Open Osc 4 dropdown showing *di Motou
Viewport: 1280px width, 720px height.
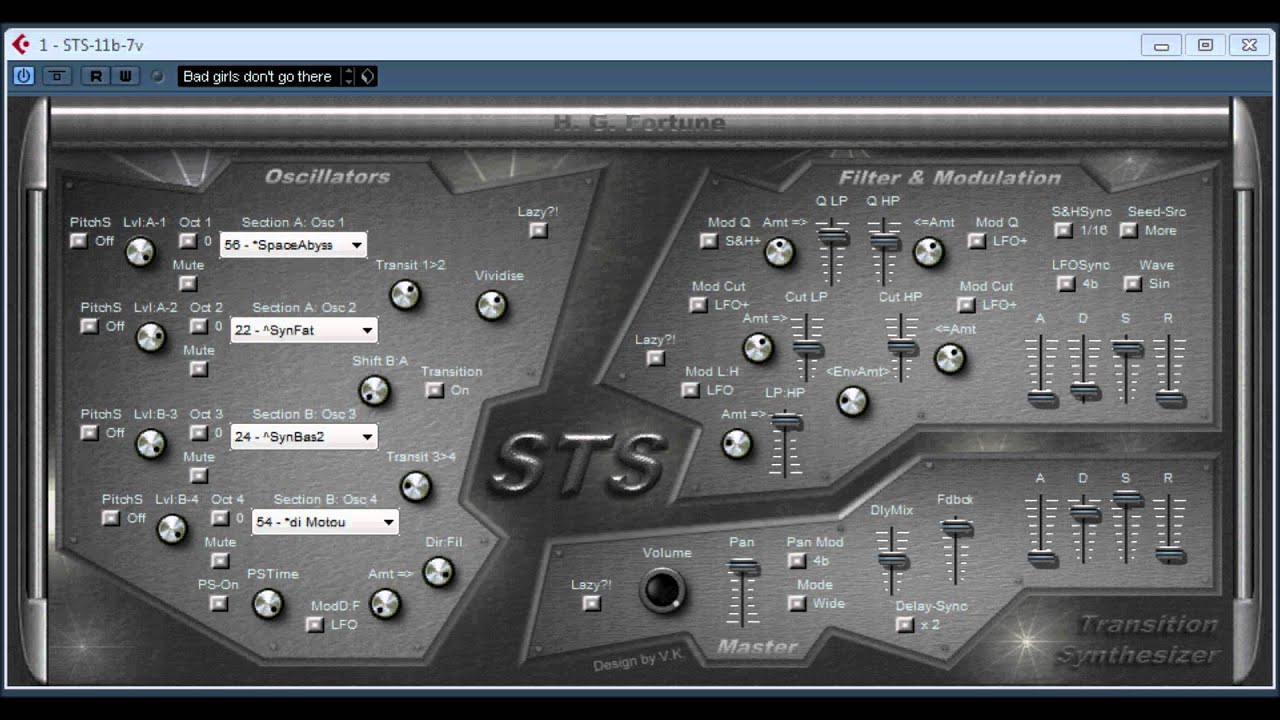325,522
